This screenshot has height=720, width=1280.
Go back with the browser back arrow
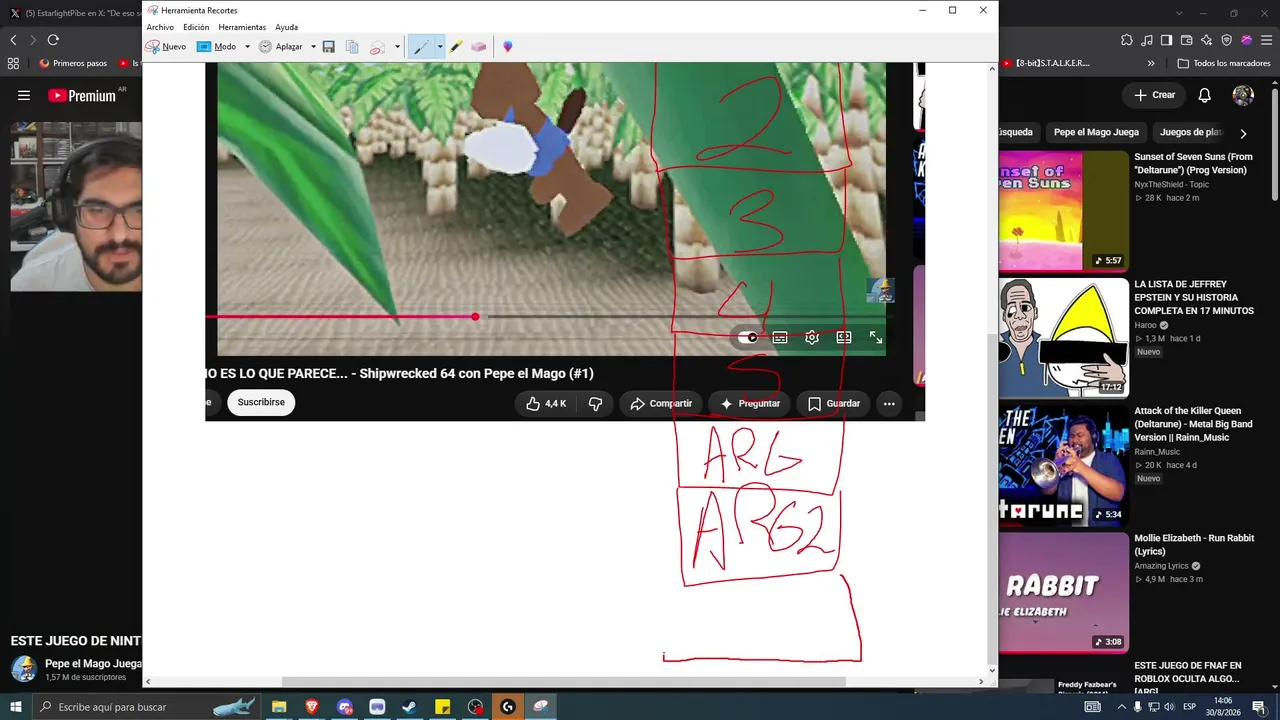[13, 40]
